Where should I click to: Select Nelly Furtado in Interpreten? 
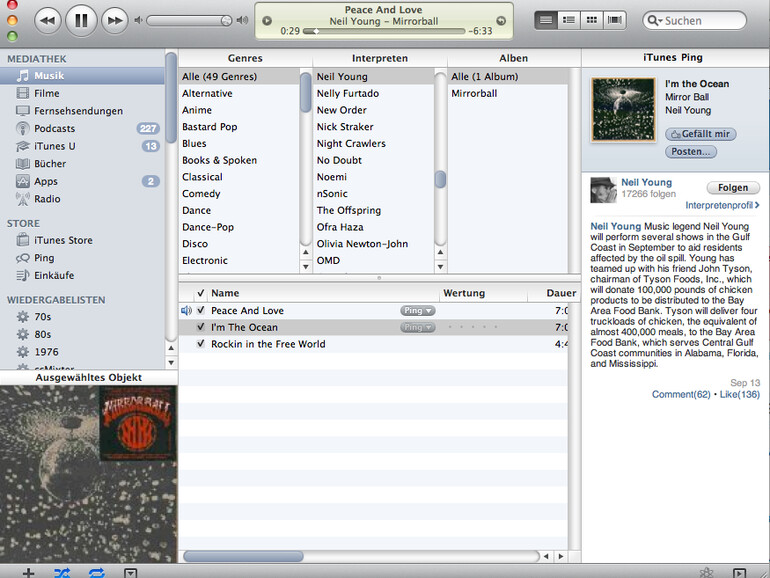click(x=374, y=93)
